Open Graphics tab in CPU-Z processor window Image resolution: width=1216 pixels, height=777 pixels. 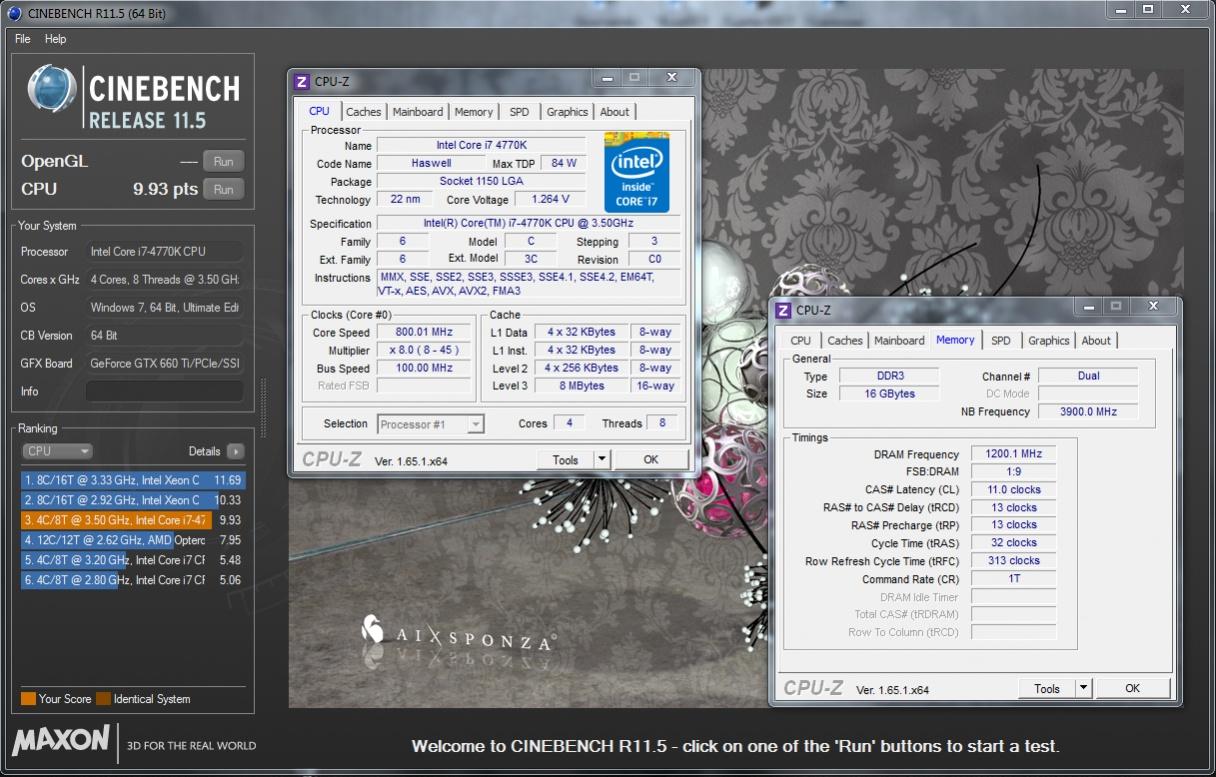tap(567, 112)
